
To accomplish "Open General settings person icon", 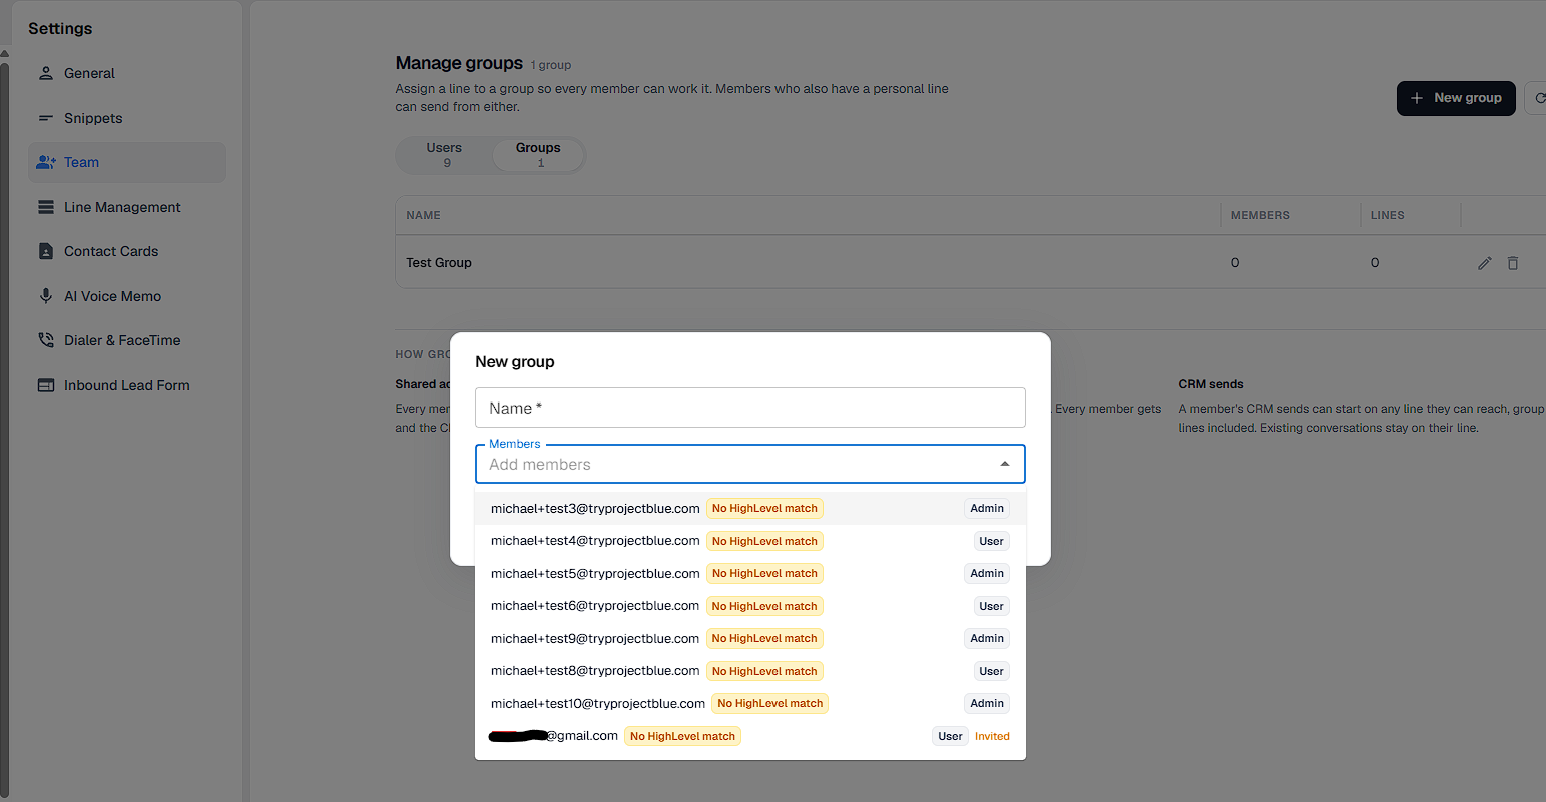I will [46, 73].
